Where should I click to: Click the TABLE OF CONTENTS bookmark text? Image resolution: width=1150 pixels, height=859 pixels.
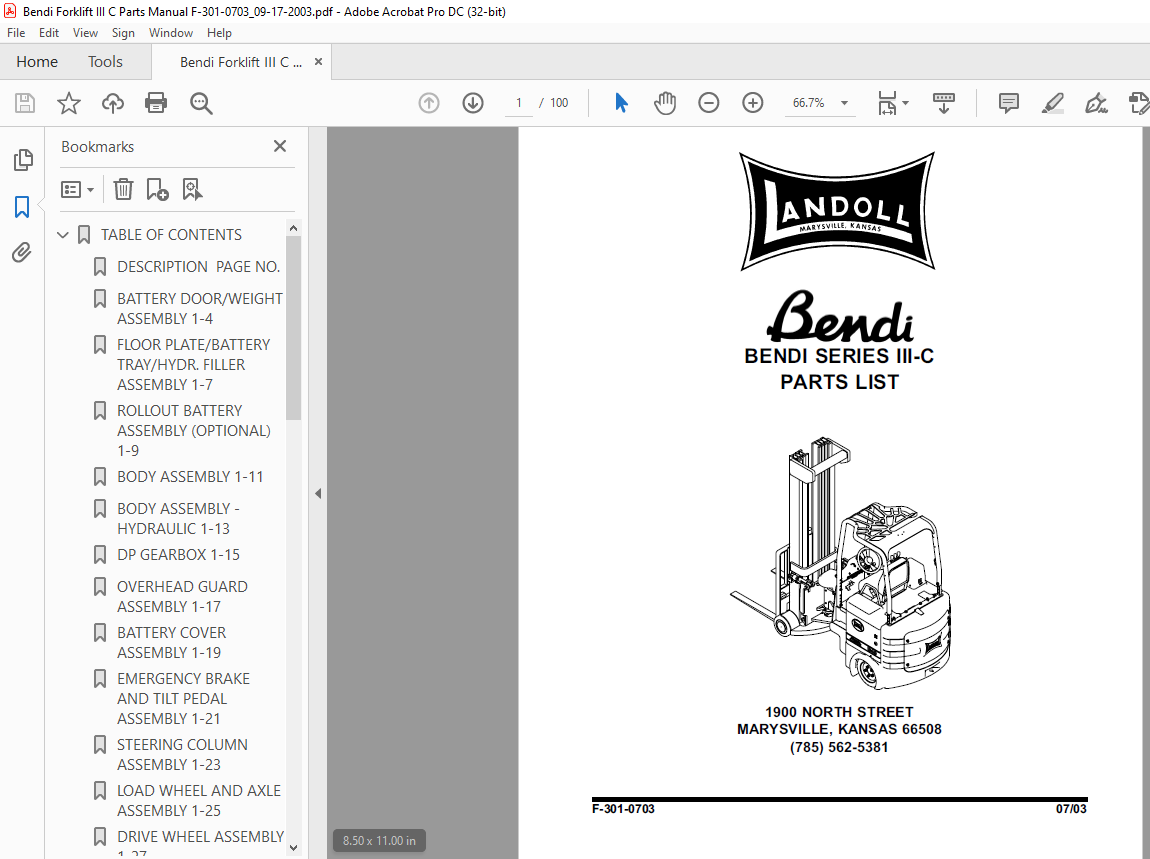point(171,235)
